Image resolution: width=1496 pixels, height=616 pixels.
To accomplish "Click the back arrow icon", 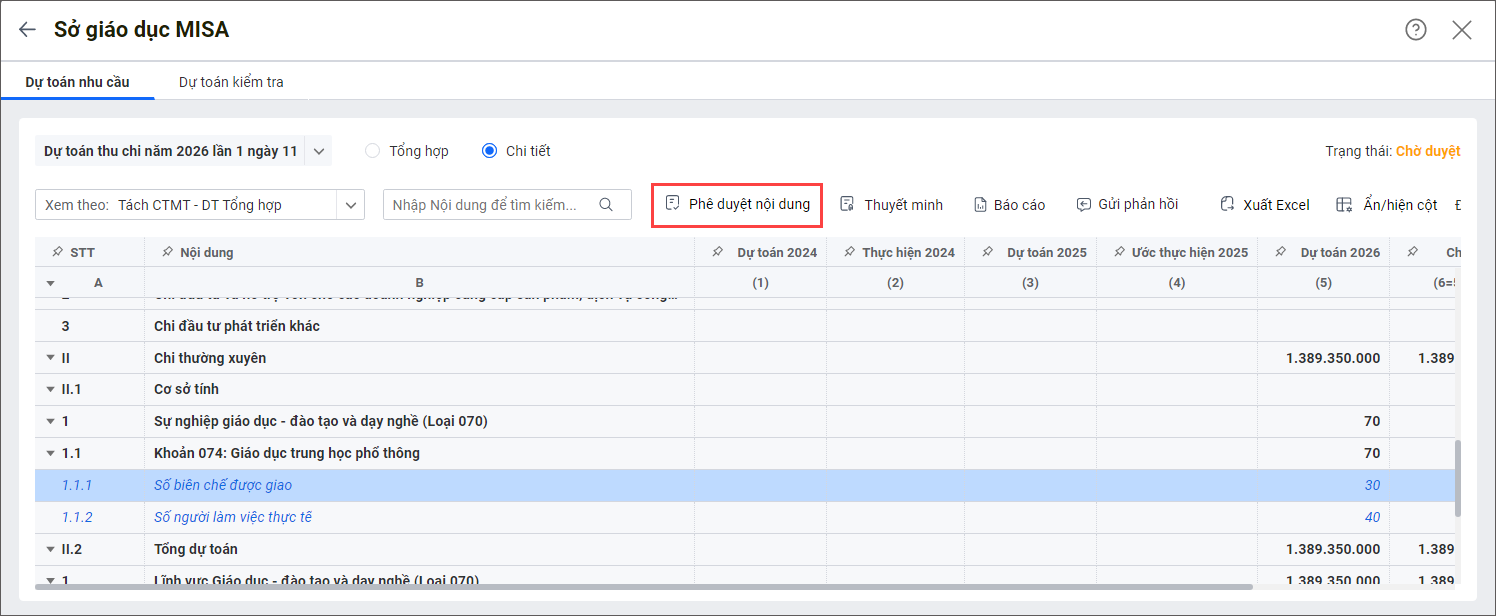I will click(27, 30).
